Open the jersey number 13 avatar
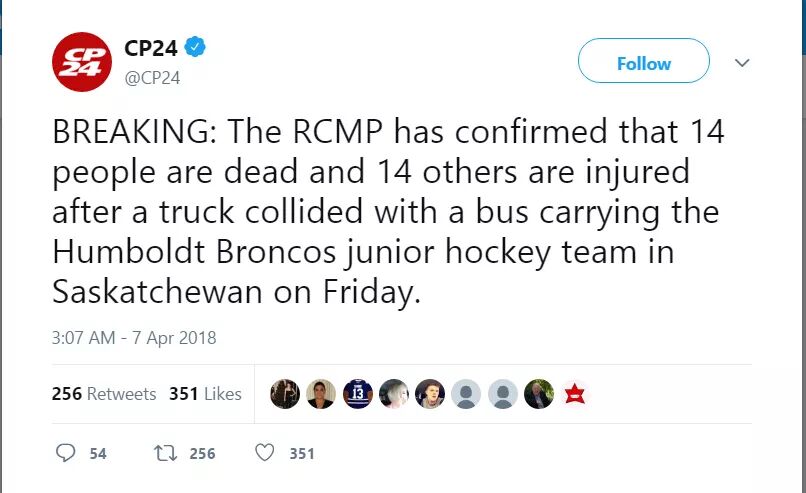The height and width of the screenshot is (493, 806). [x=357, y=394]
